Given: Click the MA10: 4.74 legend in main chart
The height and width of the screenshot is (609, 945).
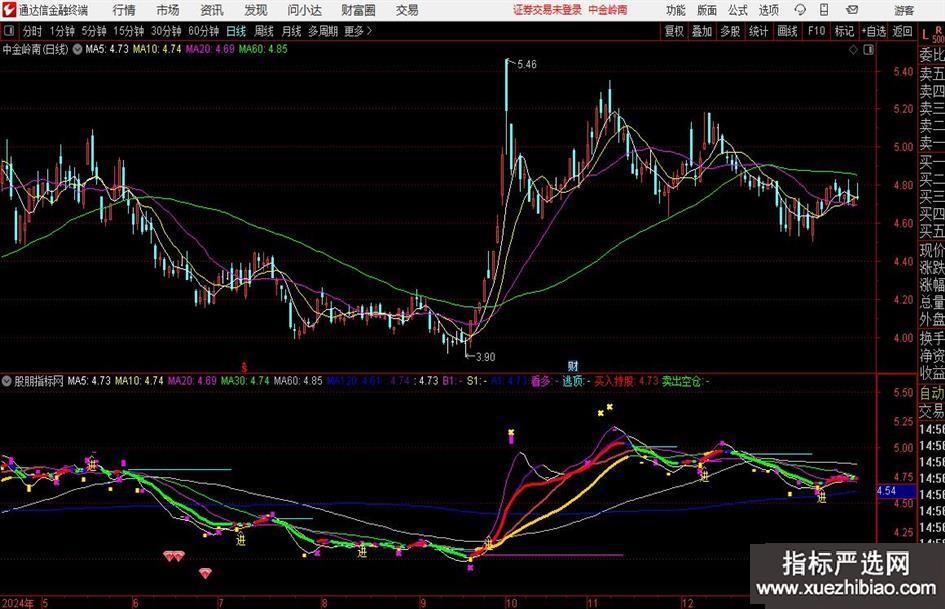Looking at the screenshot, I should click(x=157, y=49).
